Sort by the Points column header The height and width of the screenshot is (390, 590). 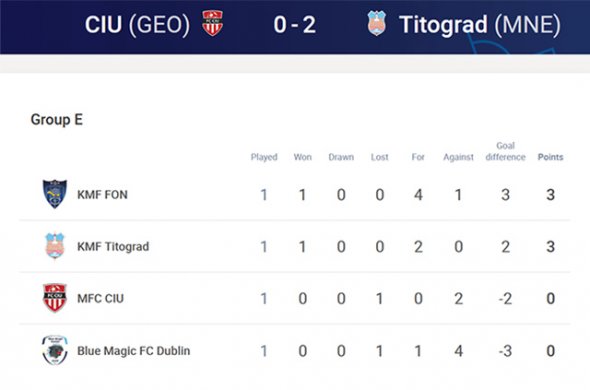(x=550, y=157)
